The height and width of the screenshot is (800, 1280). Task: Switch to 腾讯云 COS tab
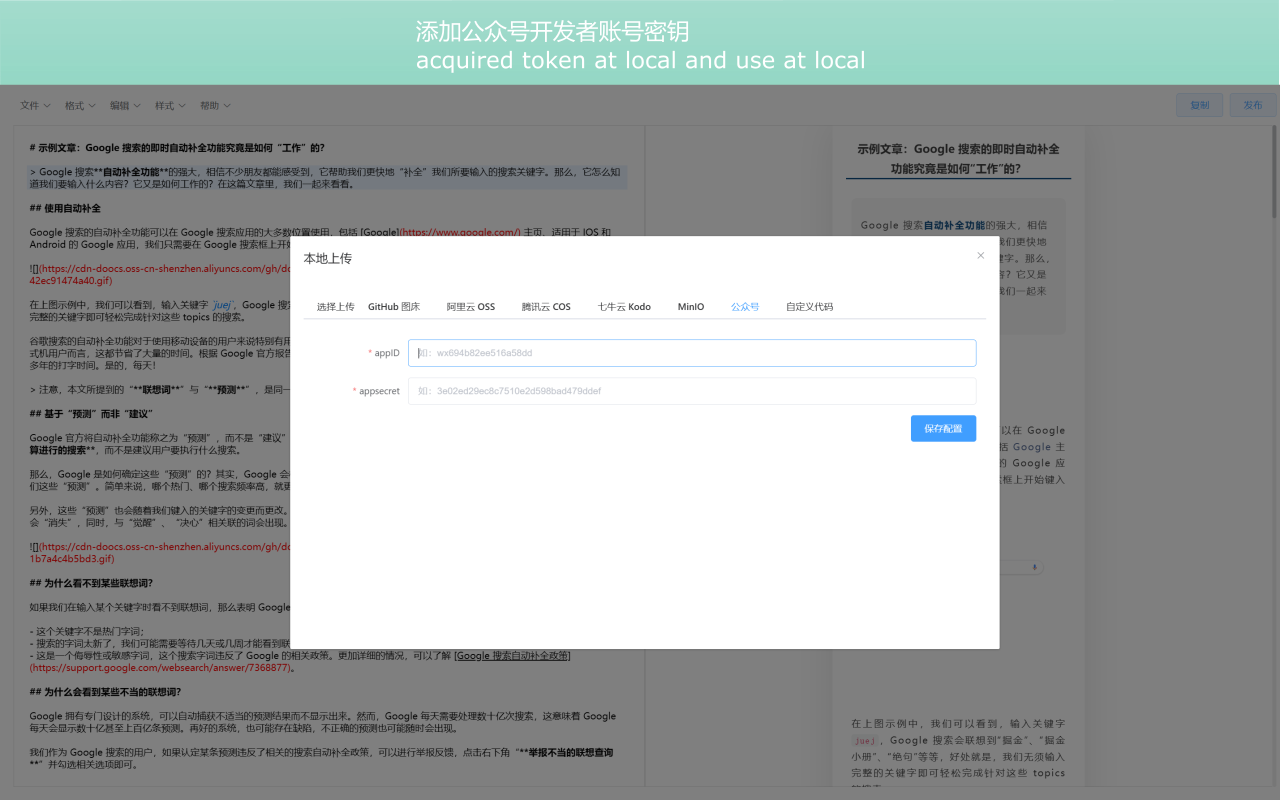pos(546,307)
